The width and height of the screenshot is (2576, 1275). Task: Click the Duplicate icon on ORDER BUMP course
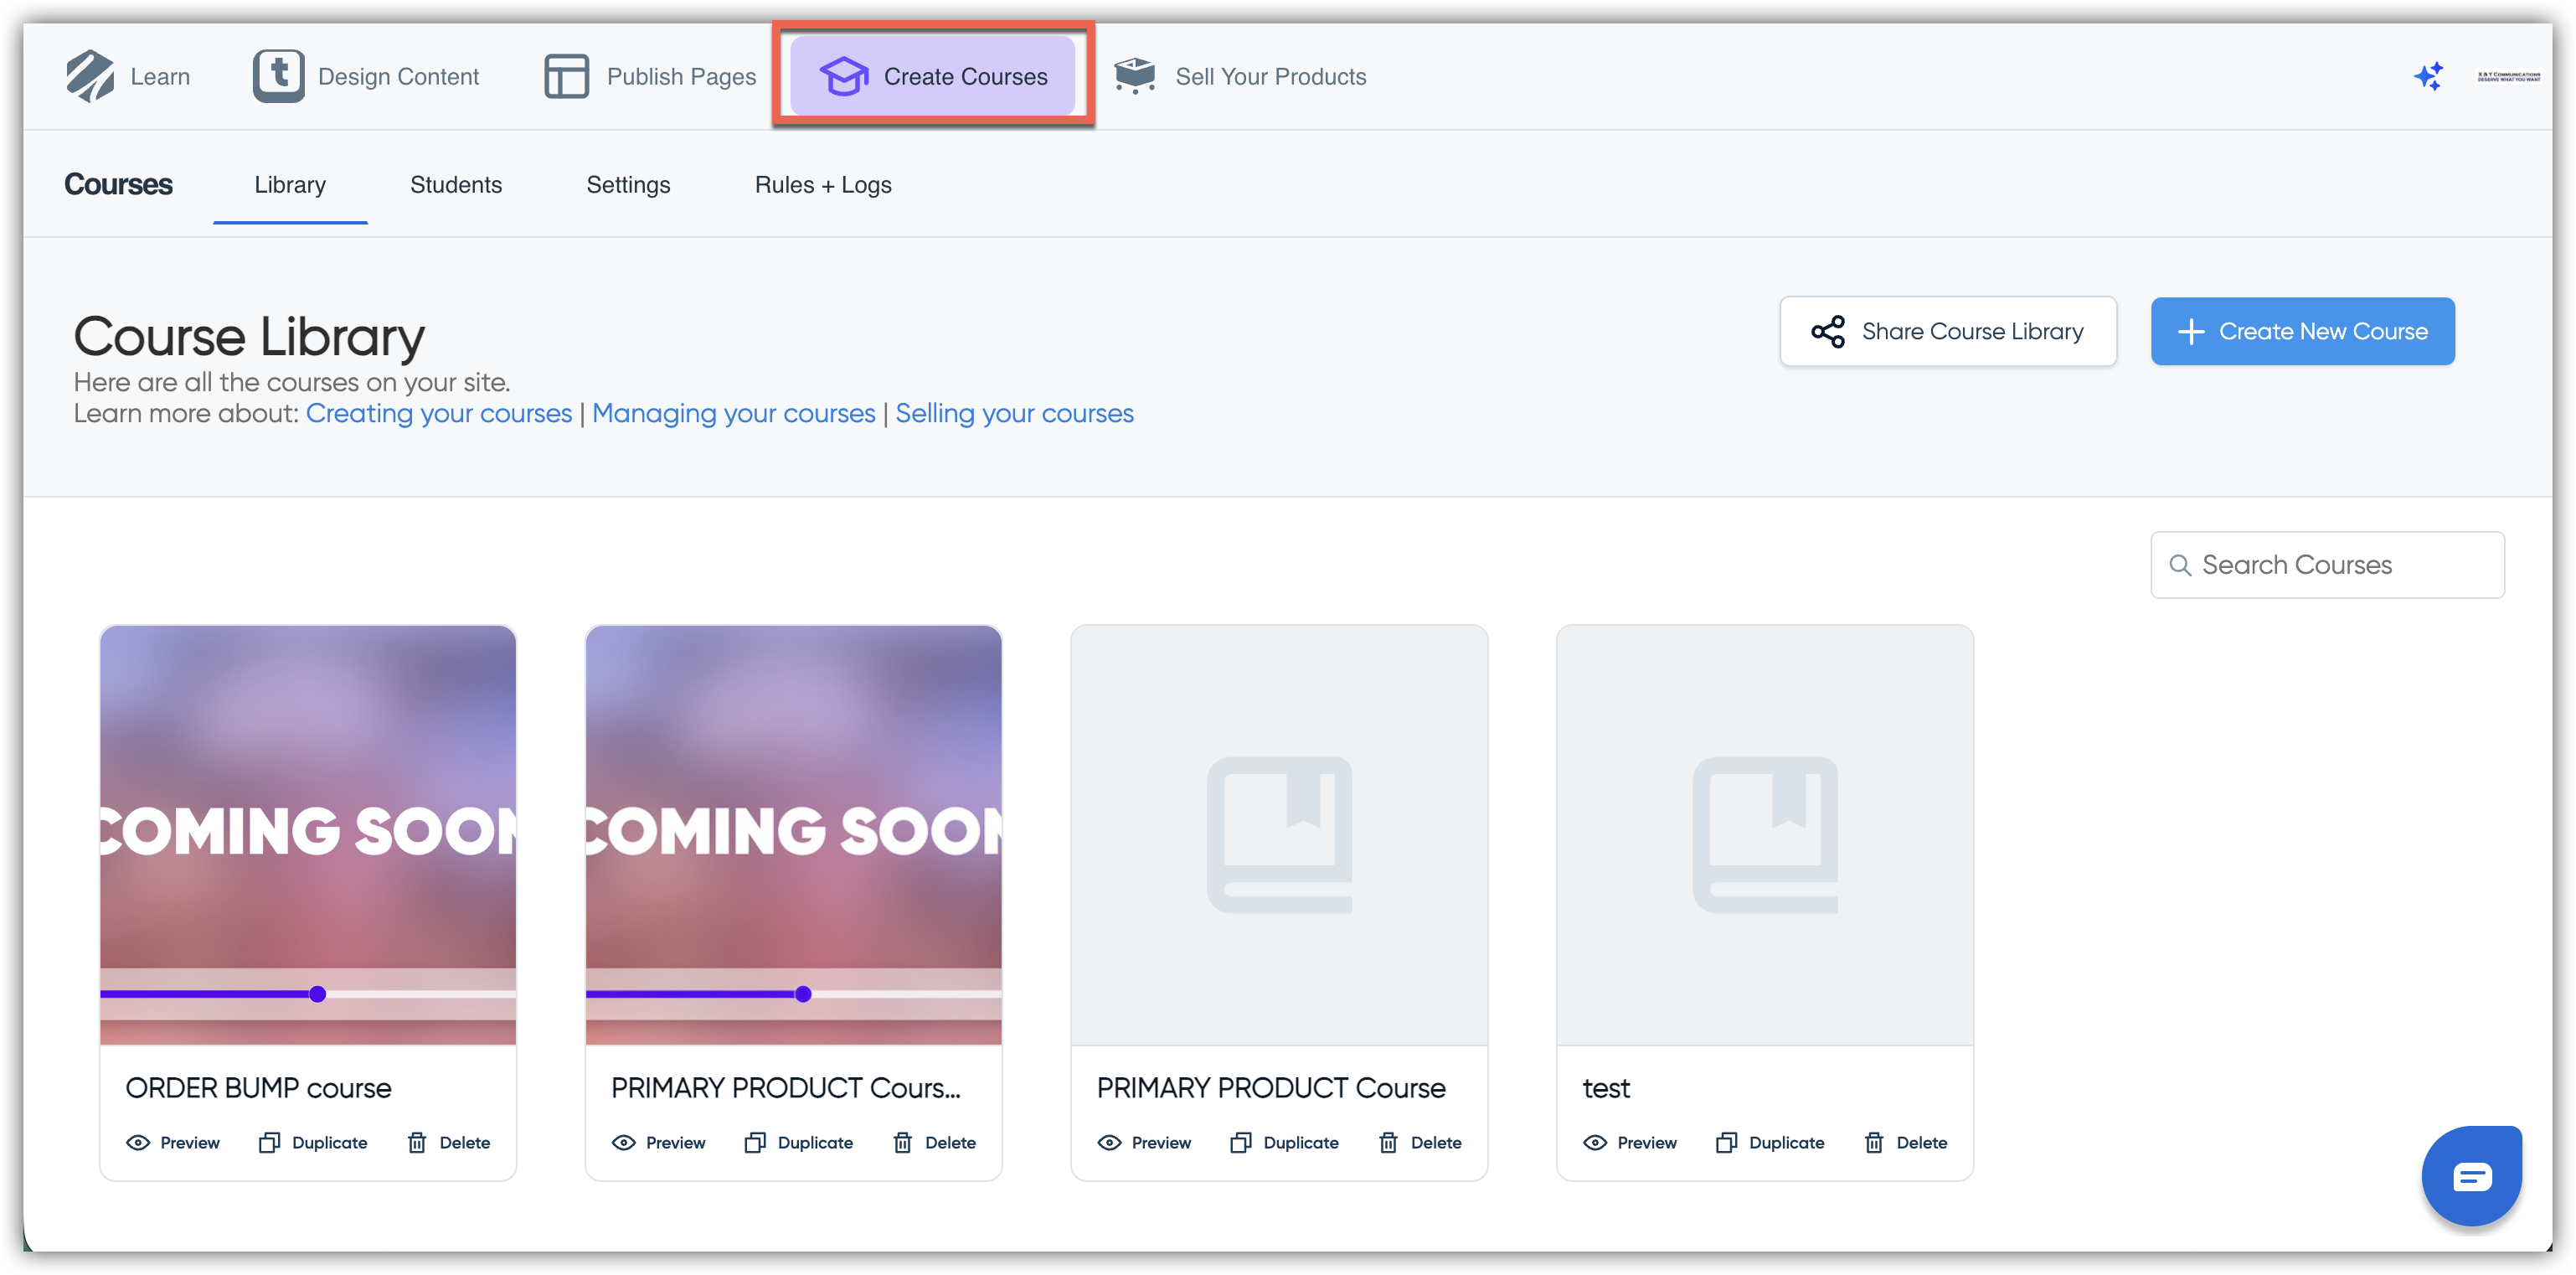[x=269, y=1142]
